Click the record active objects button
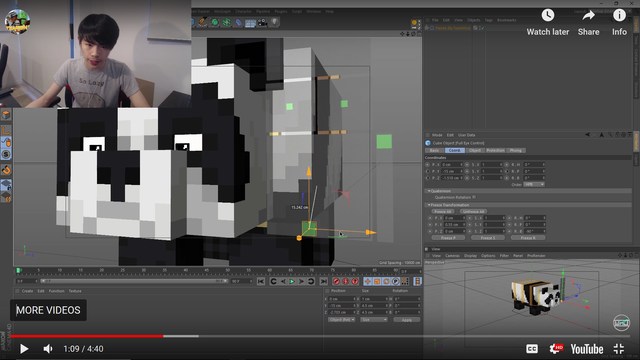 click(x=336, y=282)
